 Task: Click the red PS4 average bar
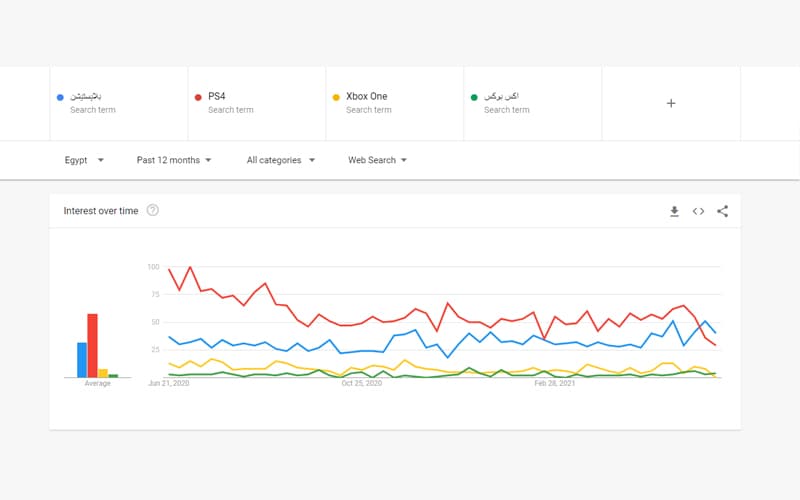tap(92, 345)
